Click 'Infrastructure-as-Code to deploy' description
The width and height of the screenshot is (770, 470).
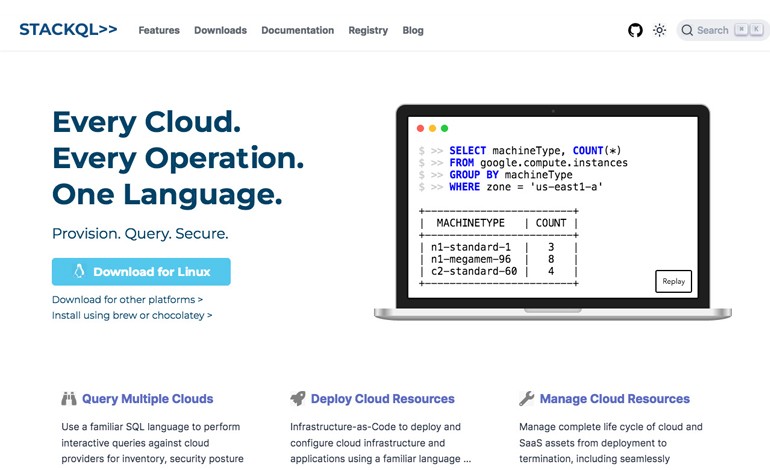[x=381, y=442]
